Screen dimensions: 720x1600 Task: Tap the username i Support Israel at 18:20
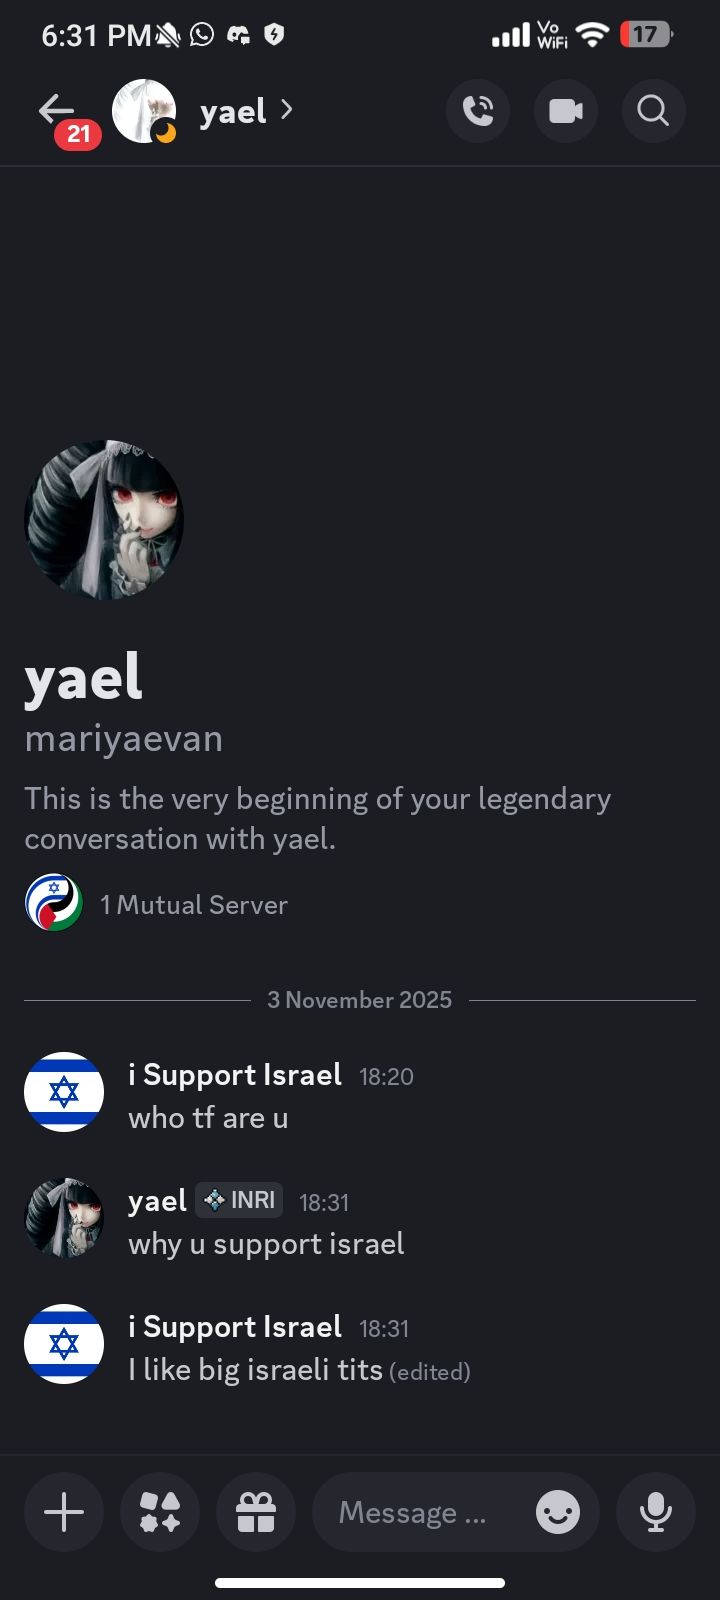(x=235, y=1075)
